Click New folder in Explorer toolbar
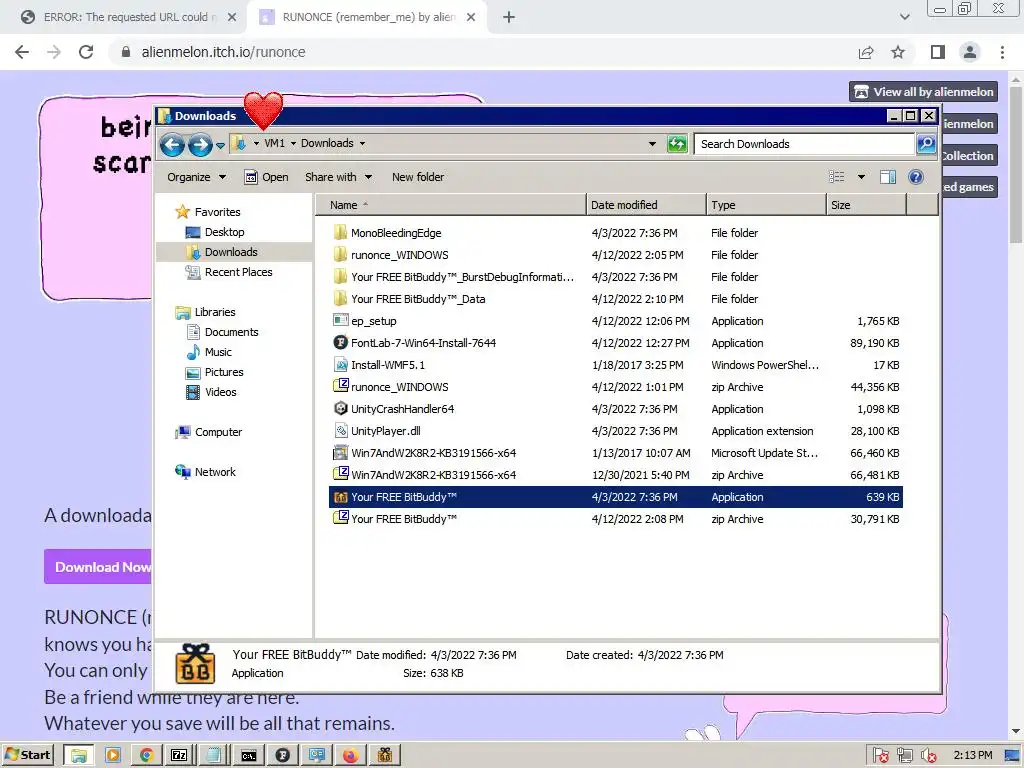Viewport: 1024px width, 768px height. (418, 177)
